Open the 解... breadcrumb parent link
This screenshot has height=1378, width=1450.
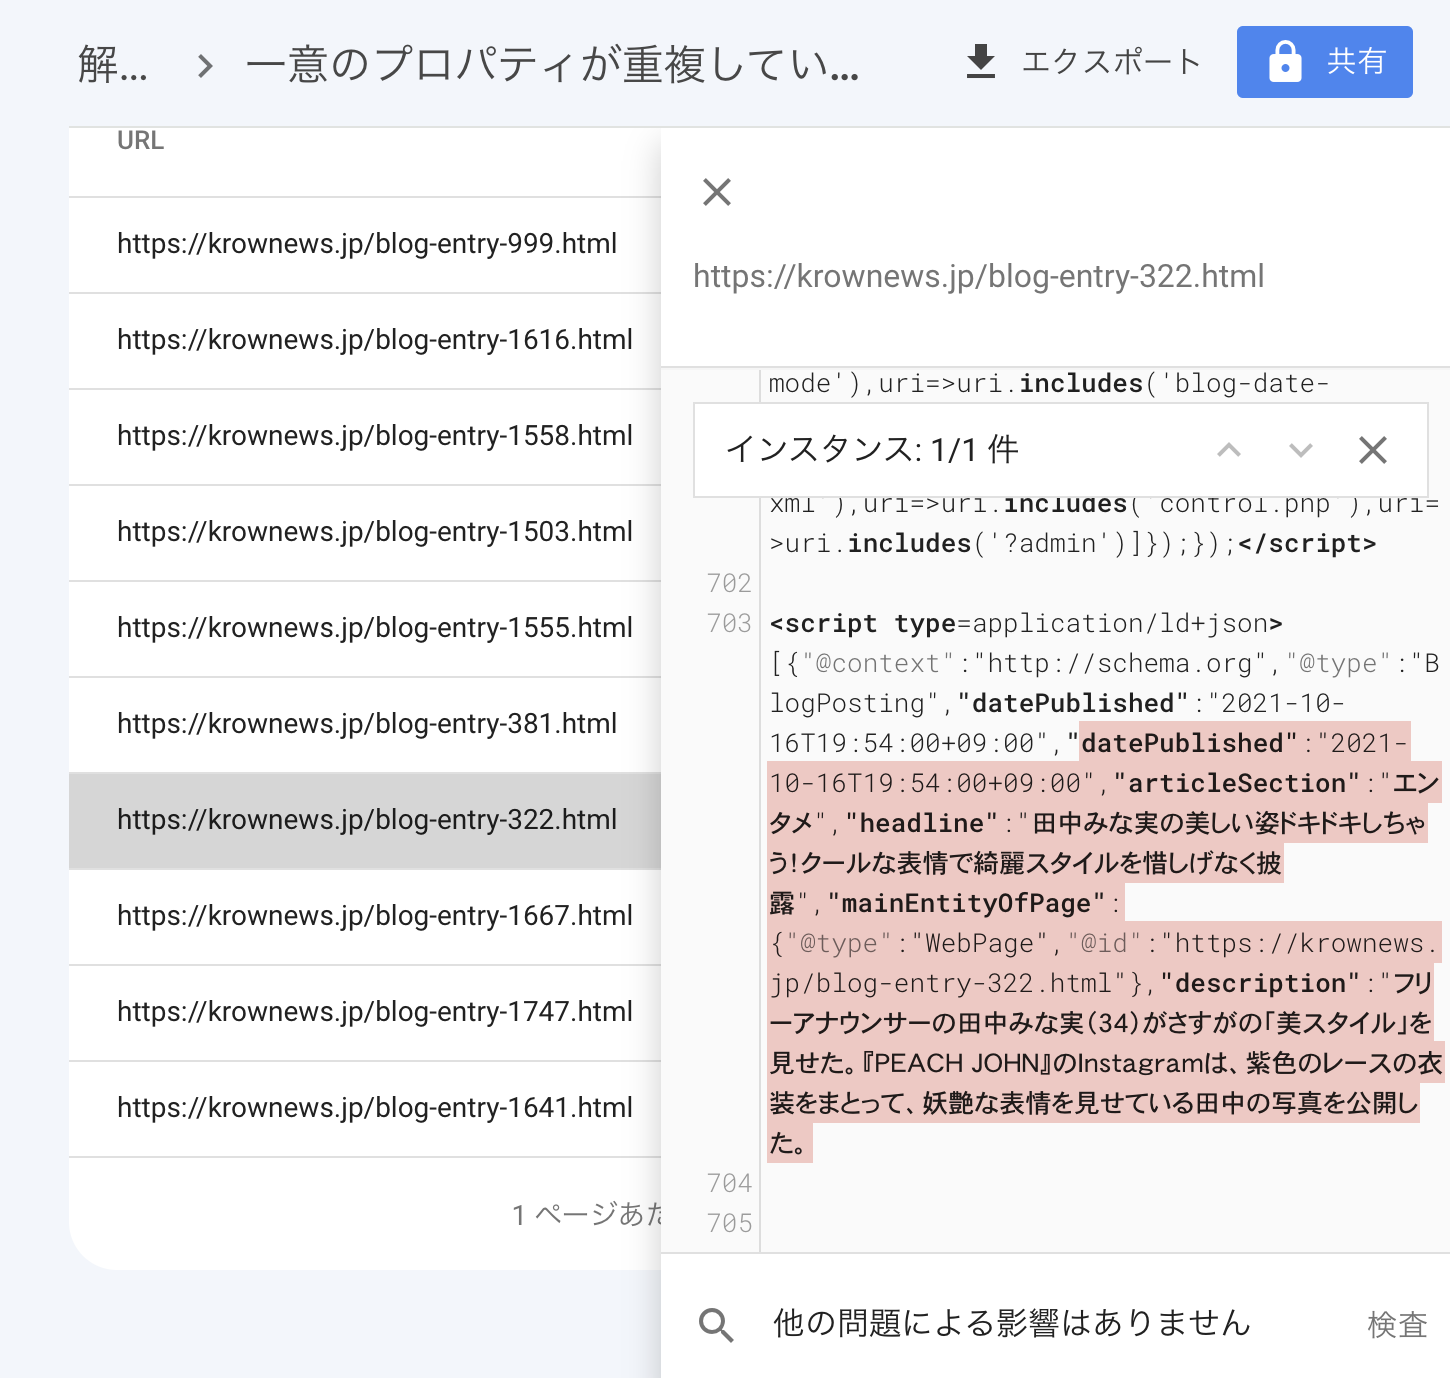coord(113,66)
